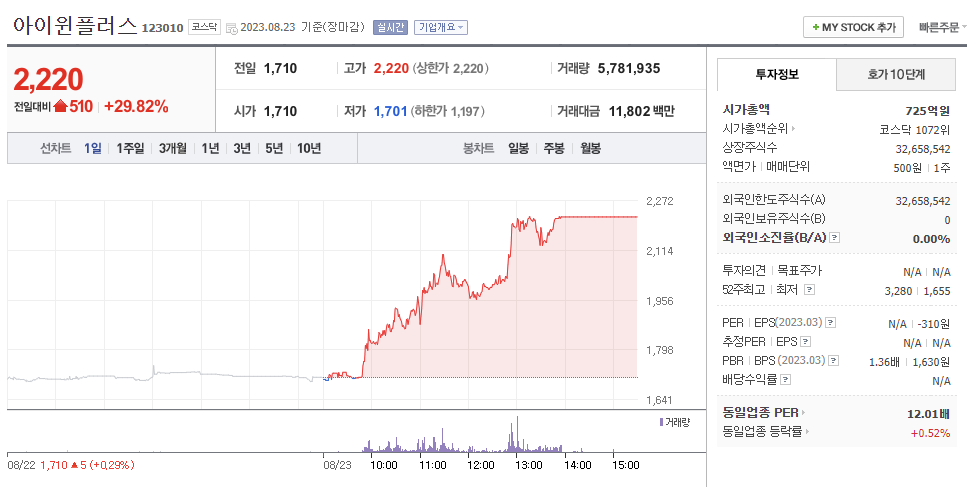Viewport: 977px width, 487px height.
Task: Click the help icon next to 추정PER EPS
Action: pyautogui.click(x=806, y=341)
